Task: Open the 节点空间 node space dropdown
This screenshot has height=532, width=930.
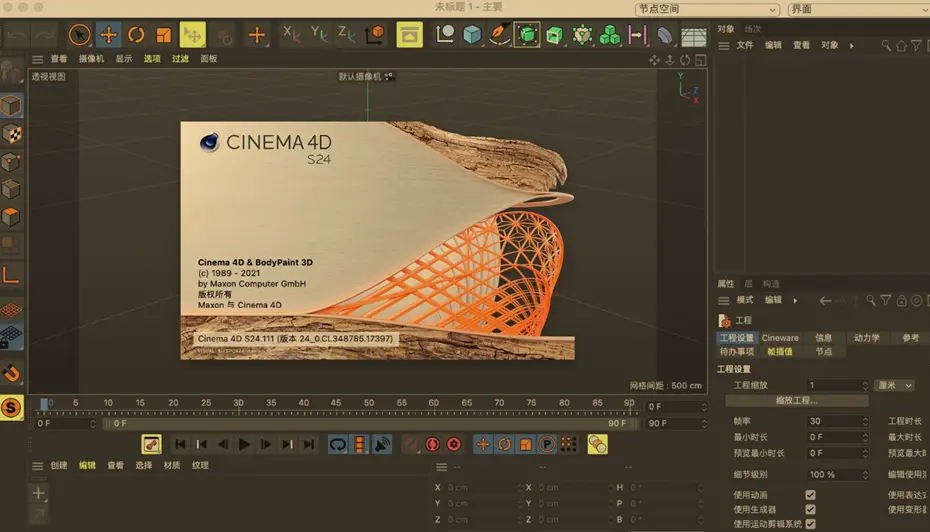Action: [x=707, y=9]
